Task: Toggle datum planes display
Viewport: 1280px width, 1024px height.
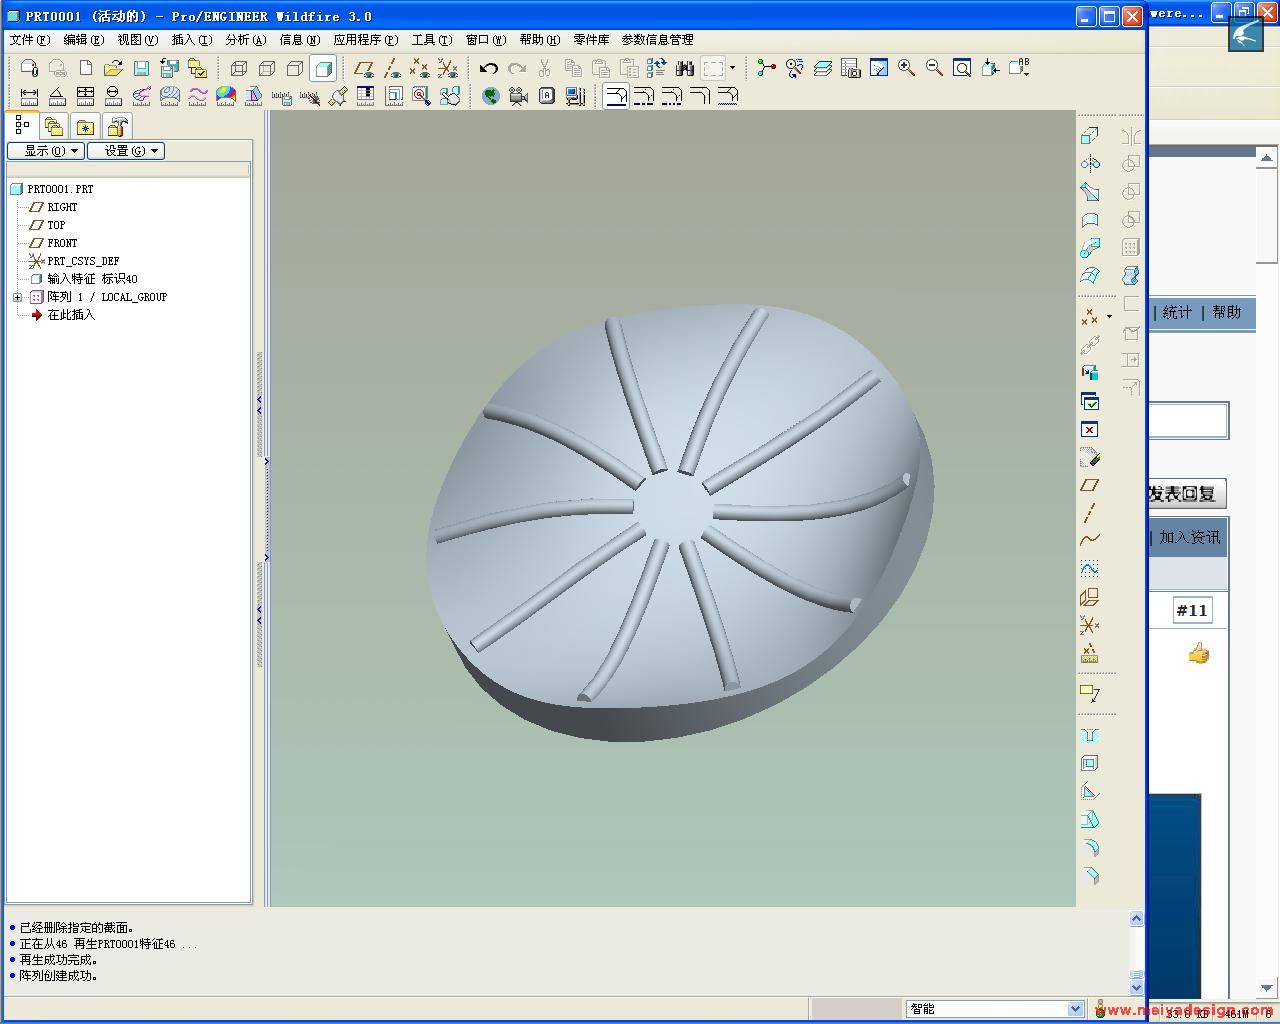Action: coord(364,68)
